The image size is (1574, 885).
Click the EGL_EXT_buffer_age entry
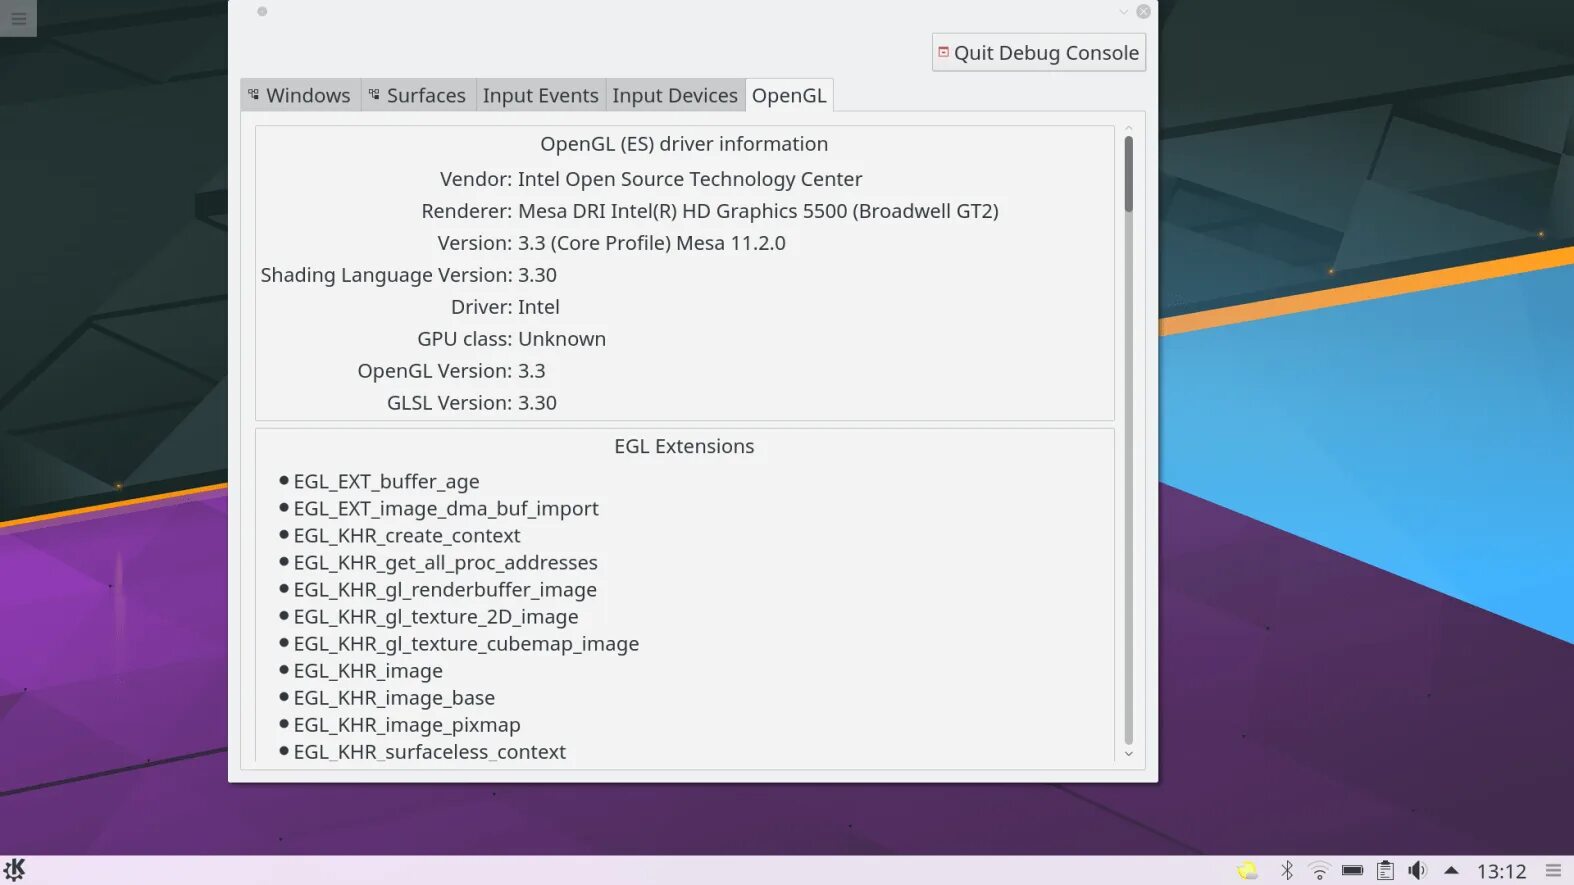pyautogui.click(x=386, y=482)
